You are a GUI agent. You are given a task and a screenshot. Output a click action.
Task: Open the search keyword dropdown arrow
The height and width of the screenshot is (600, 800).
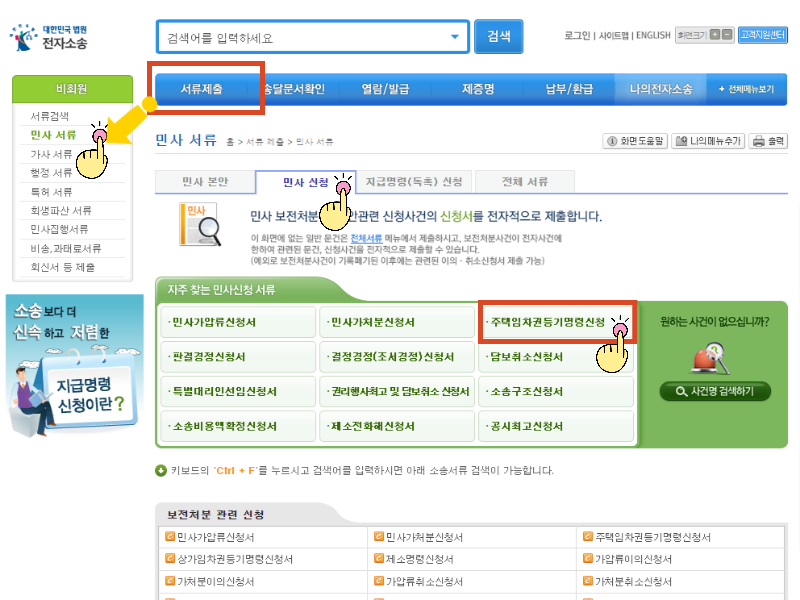pyautogui.click(x=453, y=35)
